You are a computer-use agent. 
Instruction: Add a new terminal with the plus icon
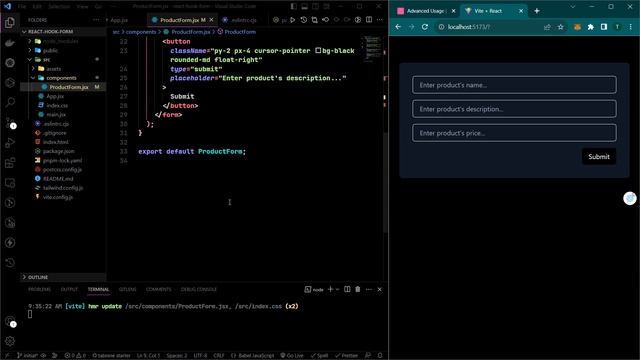point(330,289)
